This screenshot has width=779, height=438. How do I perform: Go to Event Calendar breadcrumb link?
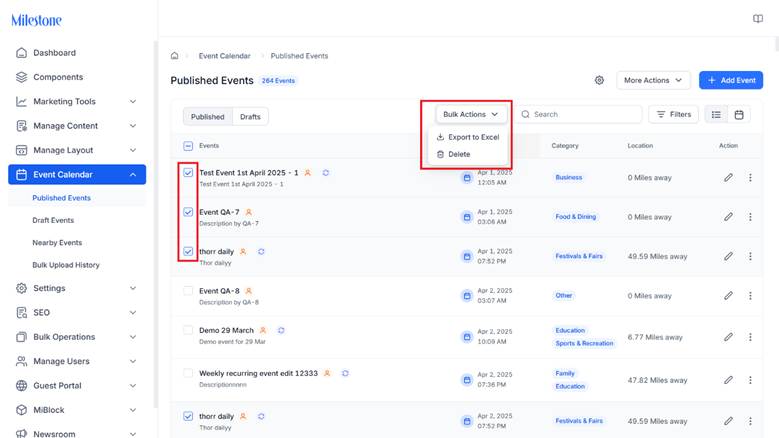(x=225, y=56)
